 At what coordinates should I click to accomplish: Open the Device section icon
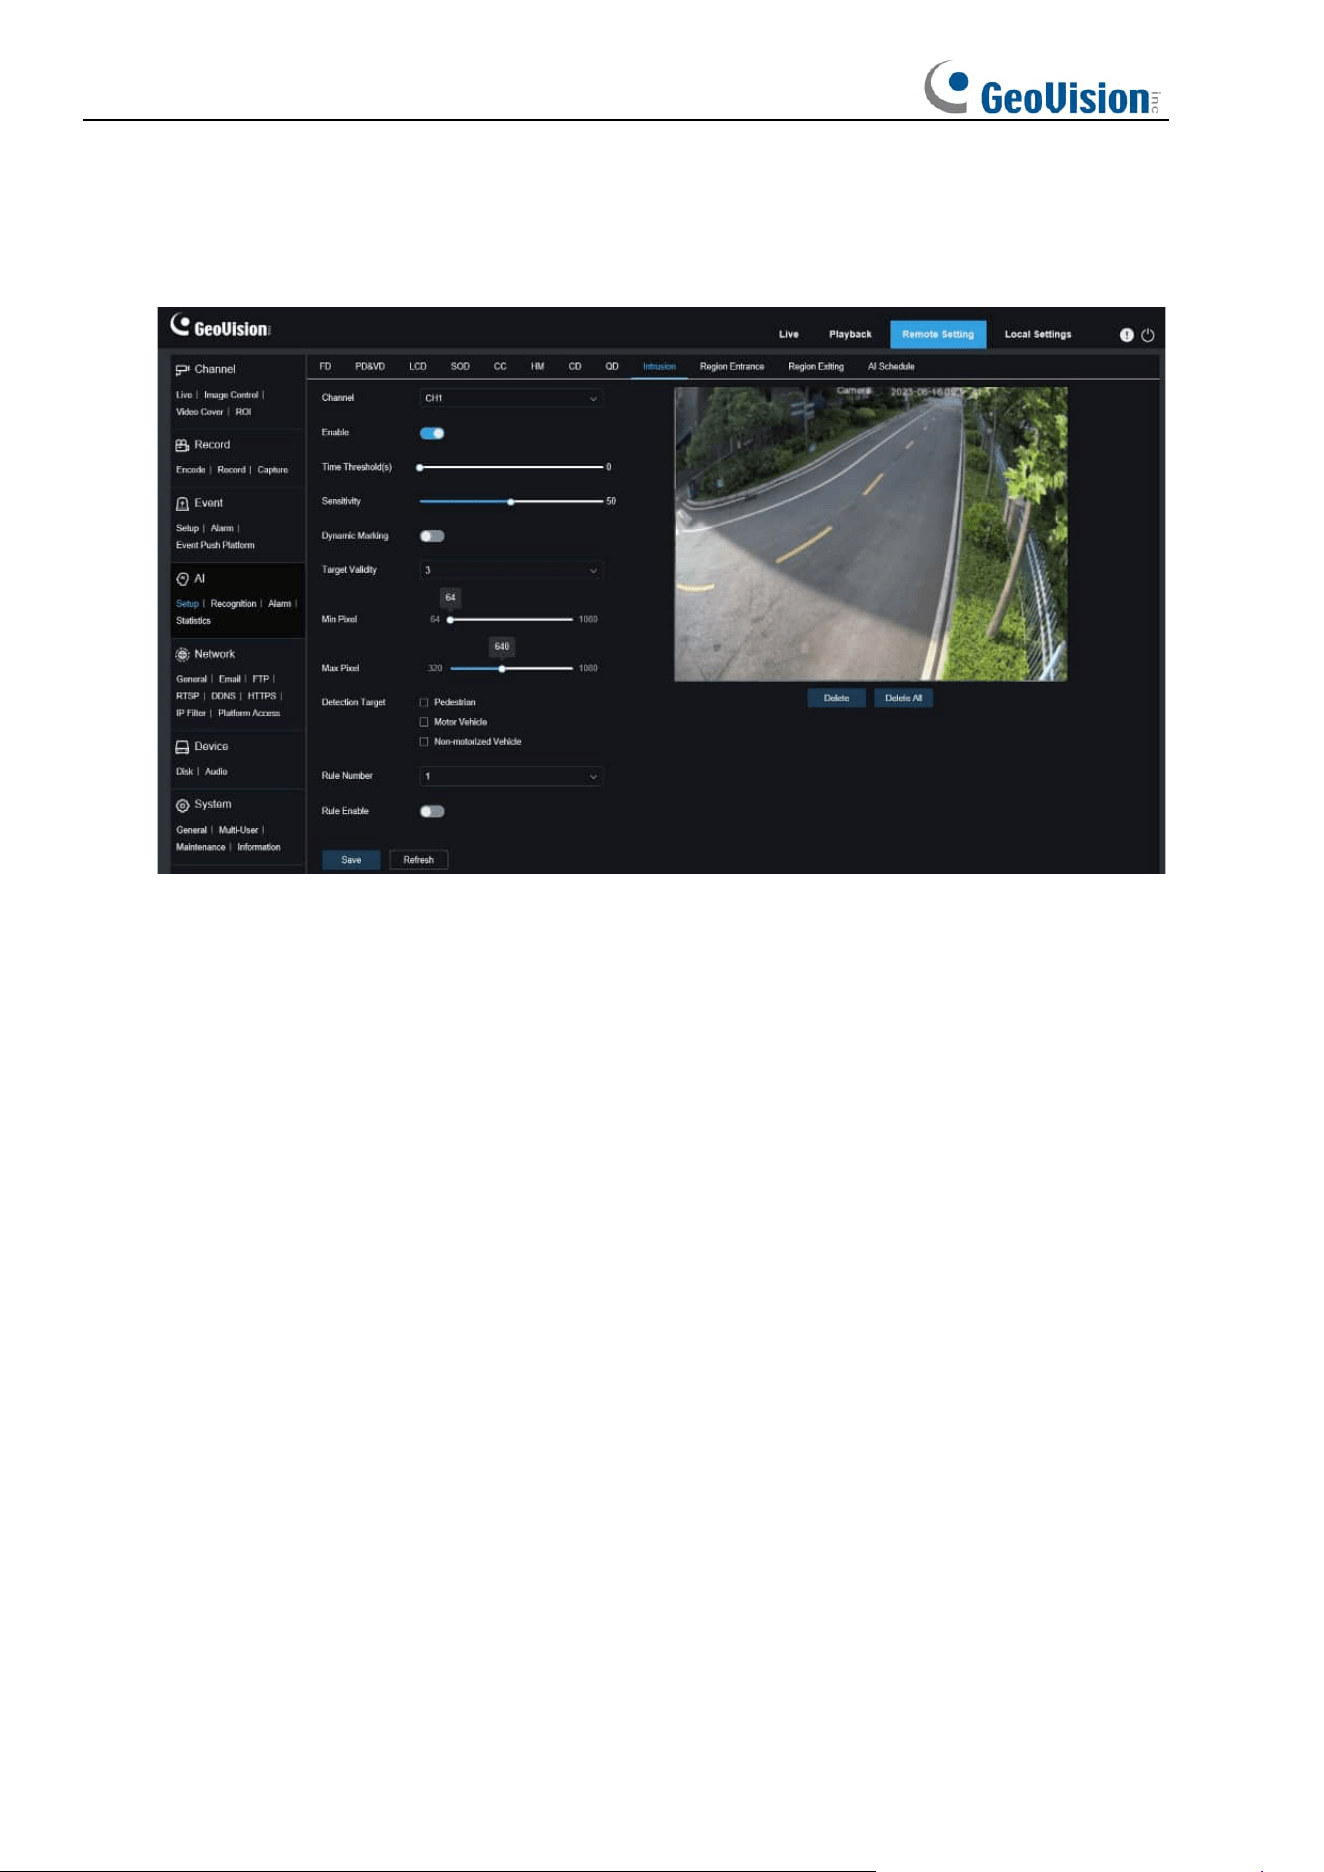(x=182, y=747)
